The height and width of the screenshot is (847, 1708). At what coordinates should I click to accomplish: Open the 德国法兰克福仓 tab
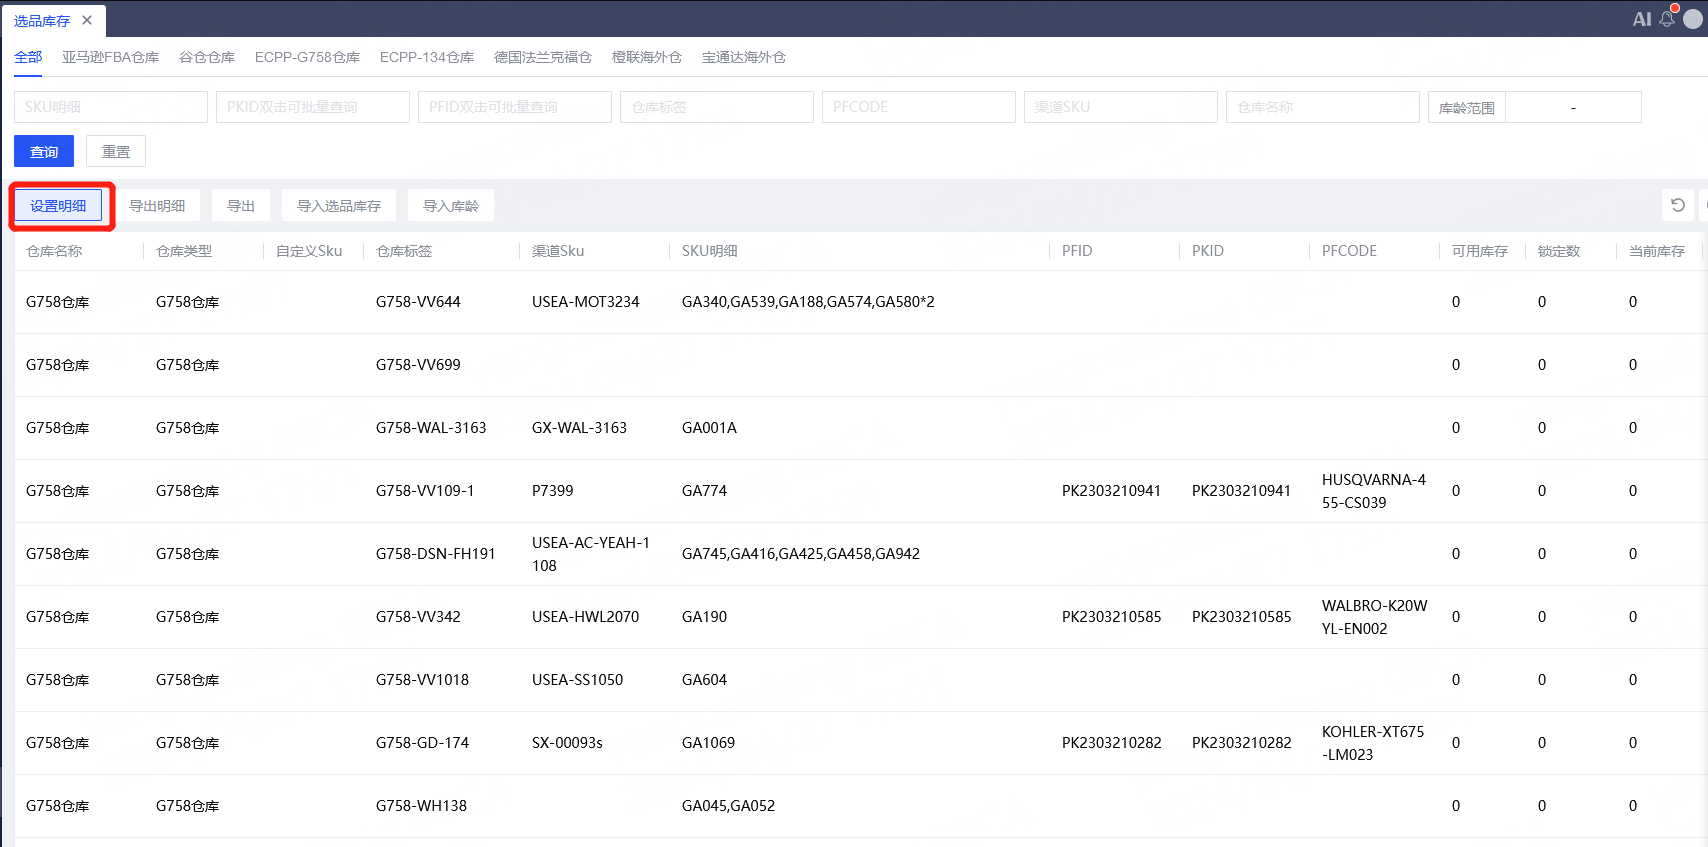click(x=543, y=57)
